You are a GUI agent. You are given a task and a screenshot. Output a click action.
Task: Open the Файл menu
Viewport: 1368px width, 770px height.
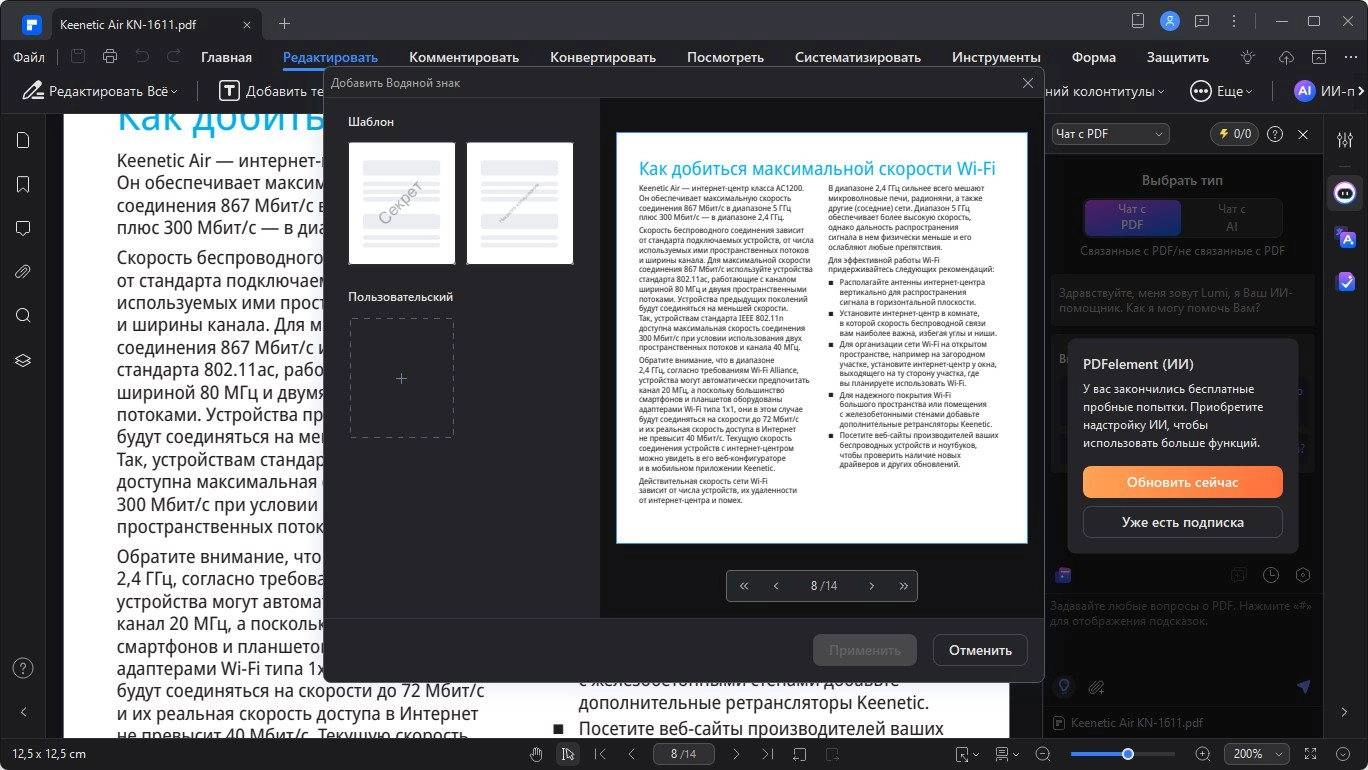(29, 57)
